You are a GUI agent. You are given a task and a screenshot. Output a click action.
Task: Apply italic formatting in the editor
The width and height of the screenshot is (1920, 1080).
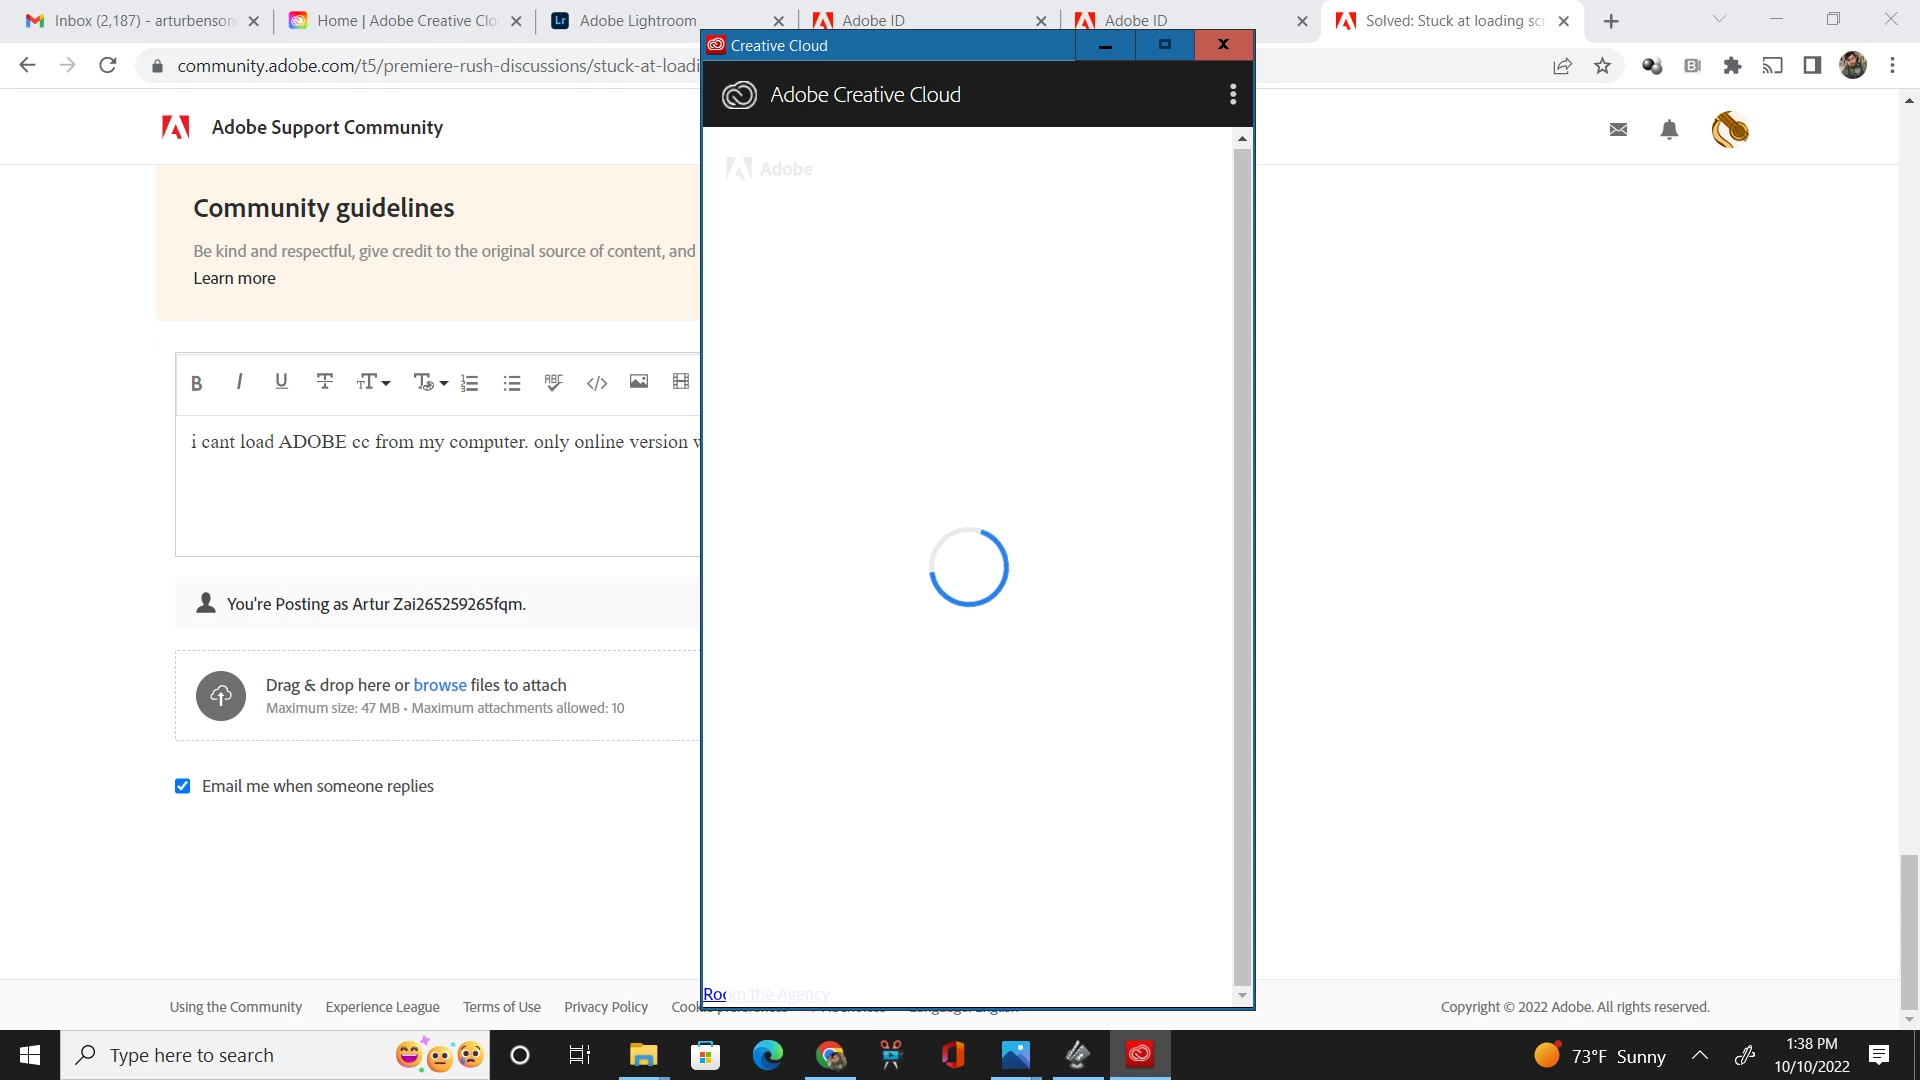[x=239, y=382]
